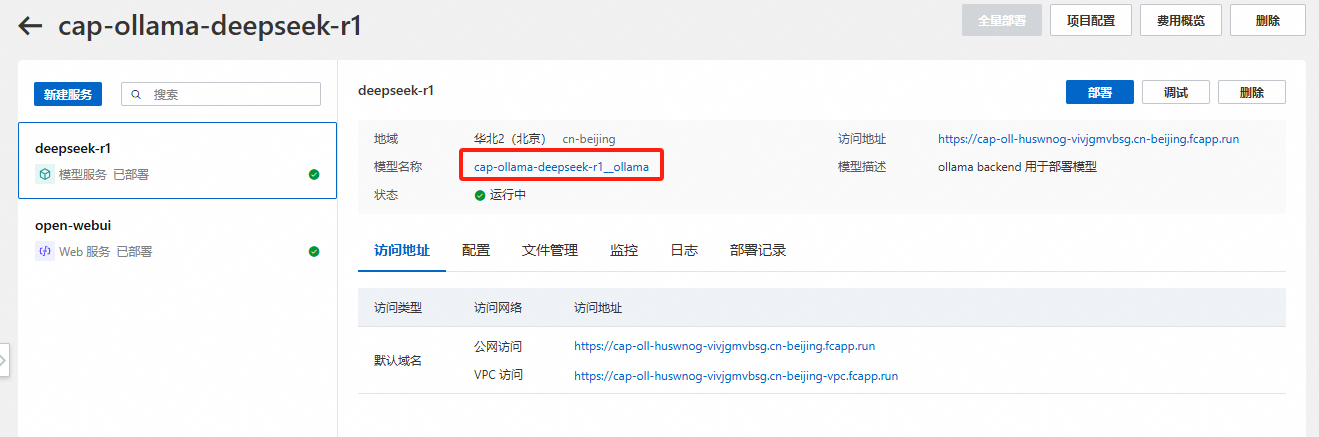Click the cap-ollama-deepseek-r1 page title
Image resolution: width=1319 pixels, height=437 pixels.
tap(210, 26)
